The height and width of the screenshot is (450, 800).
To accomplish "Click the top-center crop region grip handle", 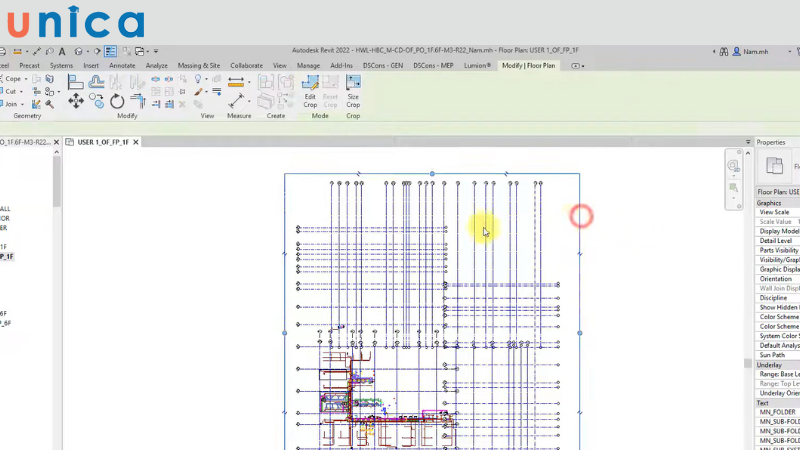I will [x=432, y=174].
